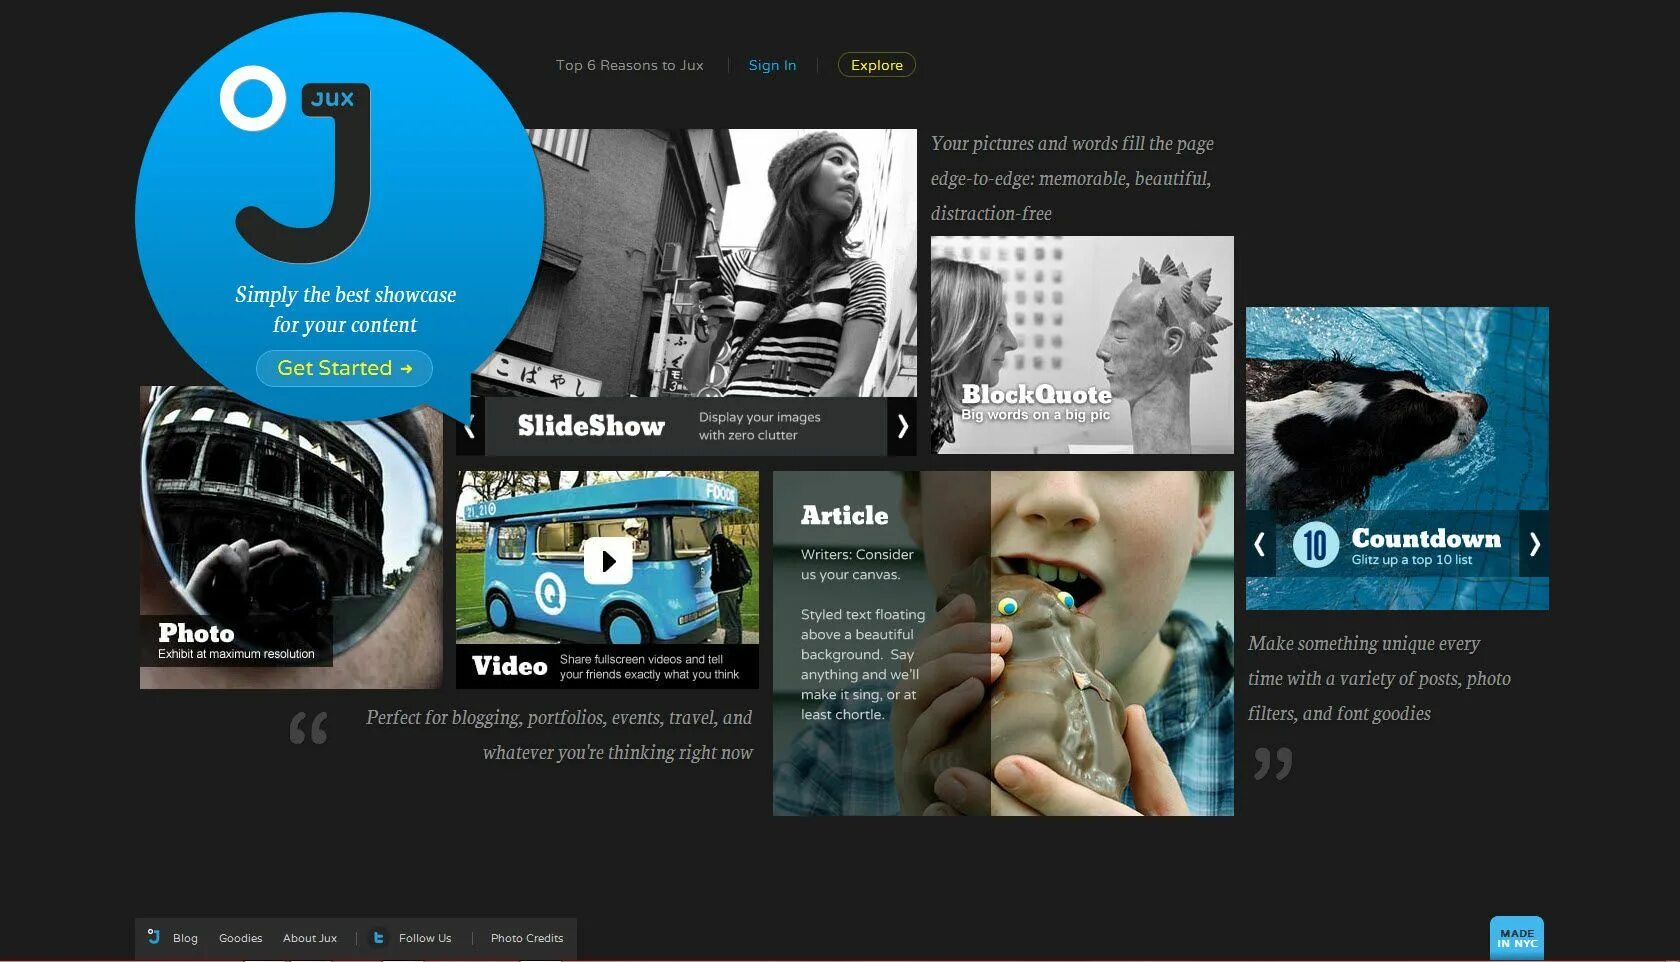Open the Photo colosseum thumbnail
This screenshot has width=1680, height=962.
pyautogui.click(x=291, y=537)
